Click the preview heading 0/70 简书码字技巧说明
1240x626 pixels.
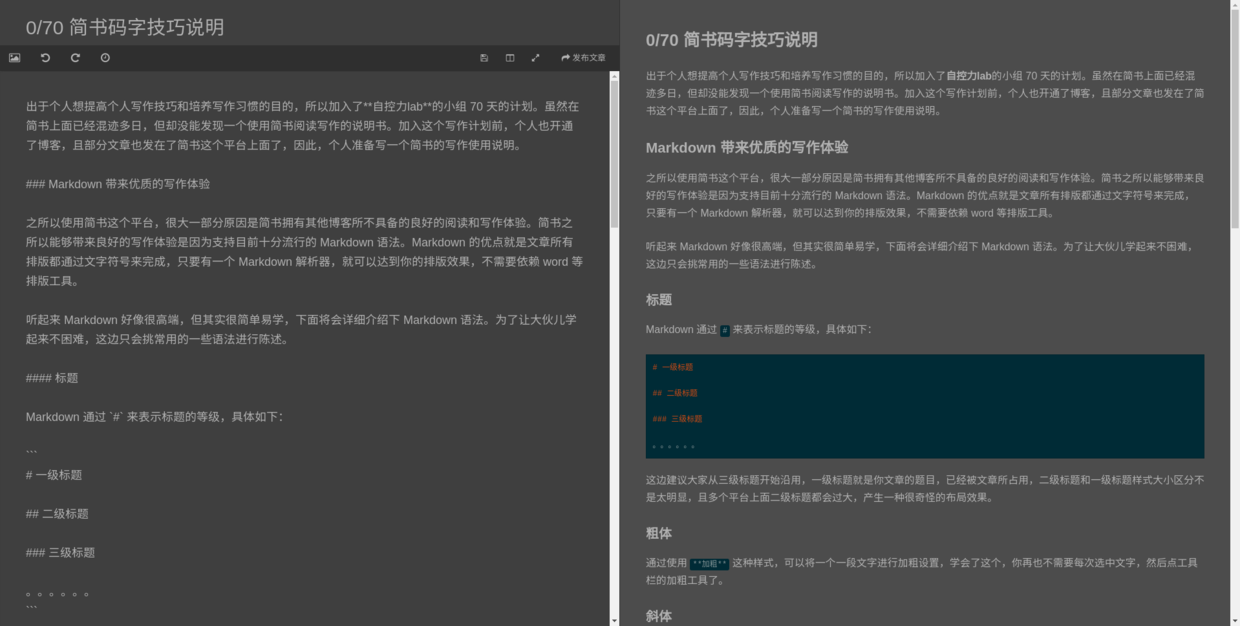click(x=732, y=40)
